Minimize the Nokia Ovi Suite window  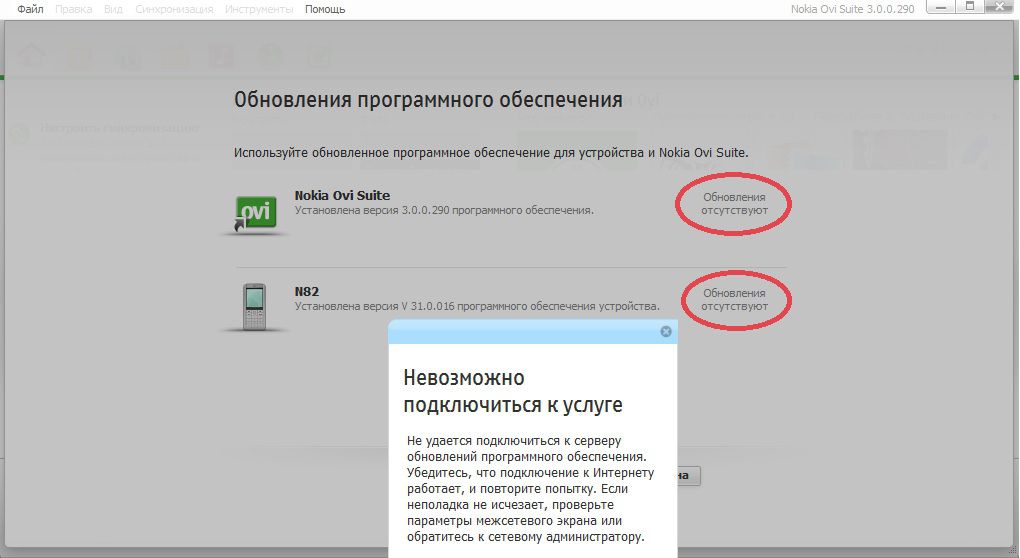point(941,7)
